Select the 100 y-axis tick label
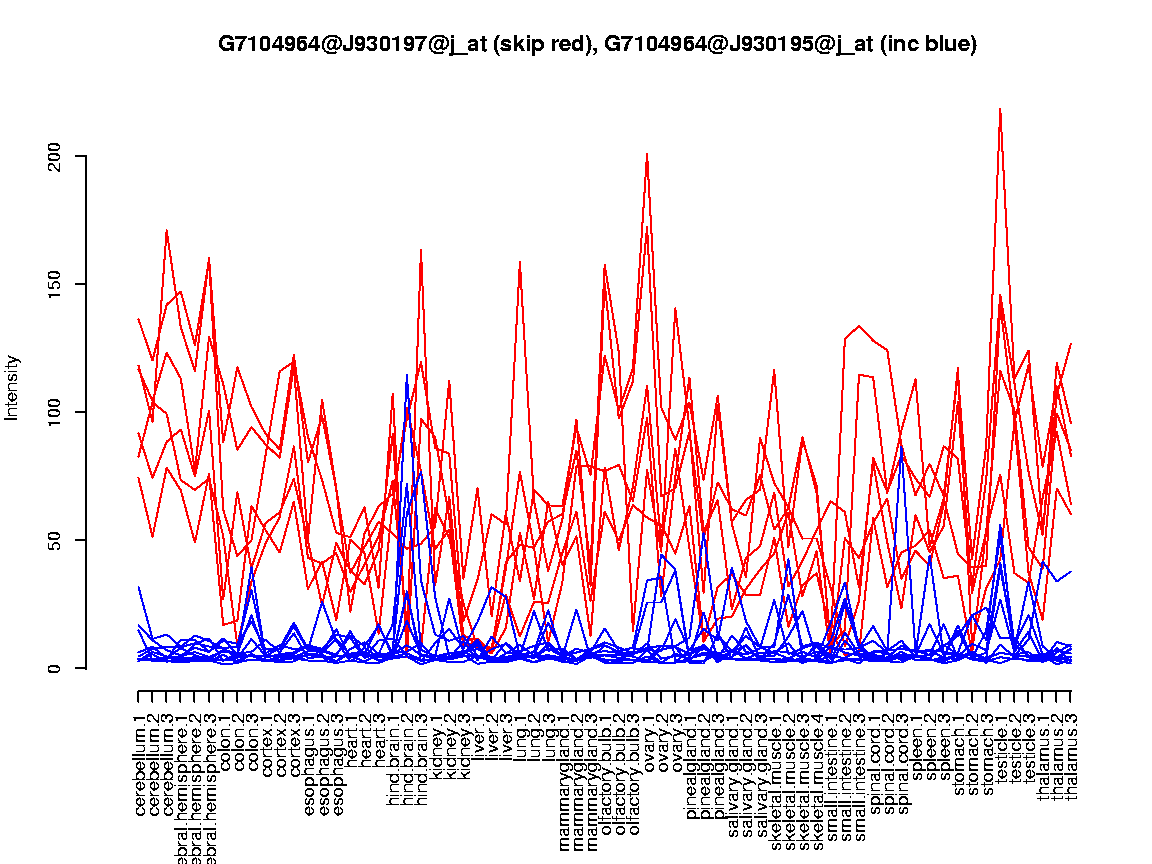 (x=58, y=412)
